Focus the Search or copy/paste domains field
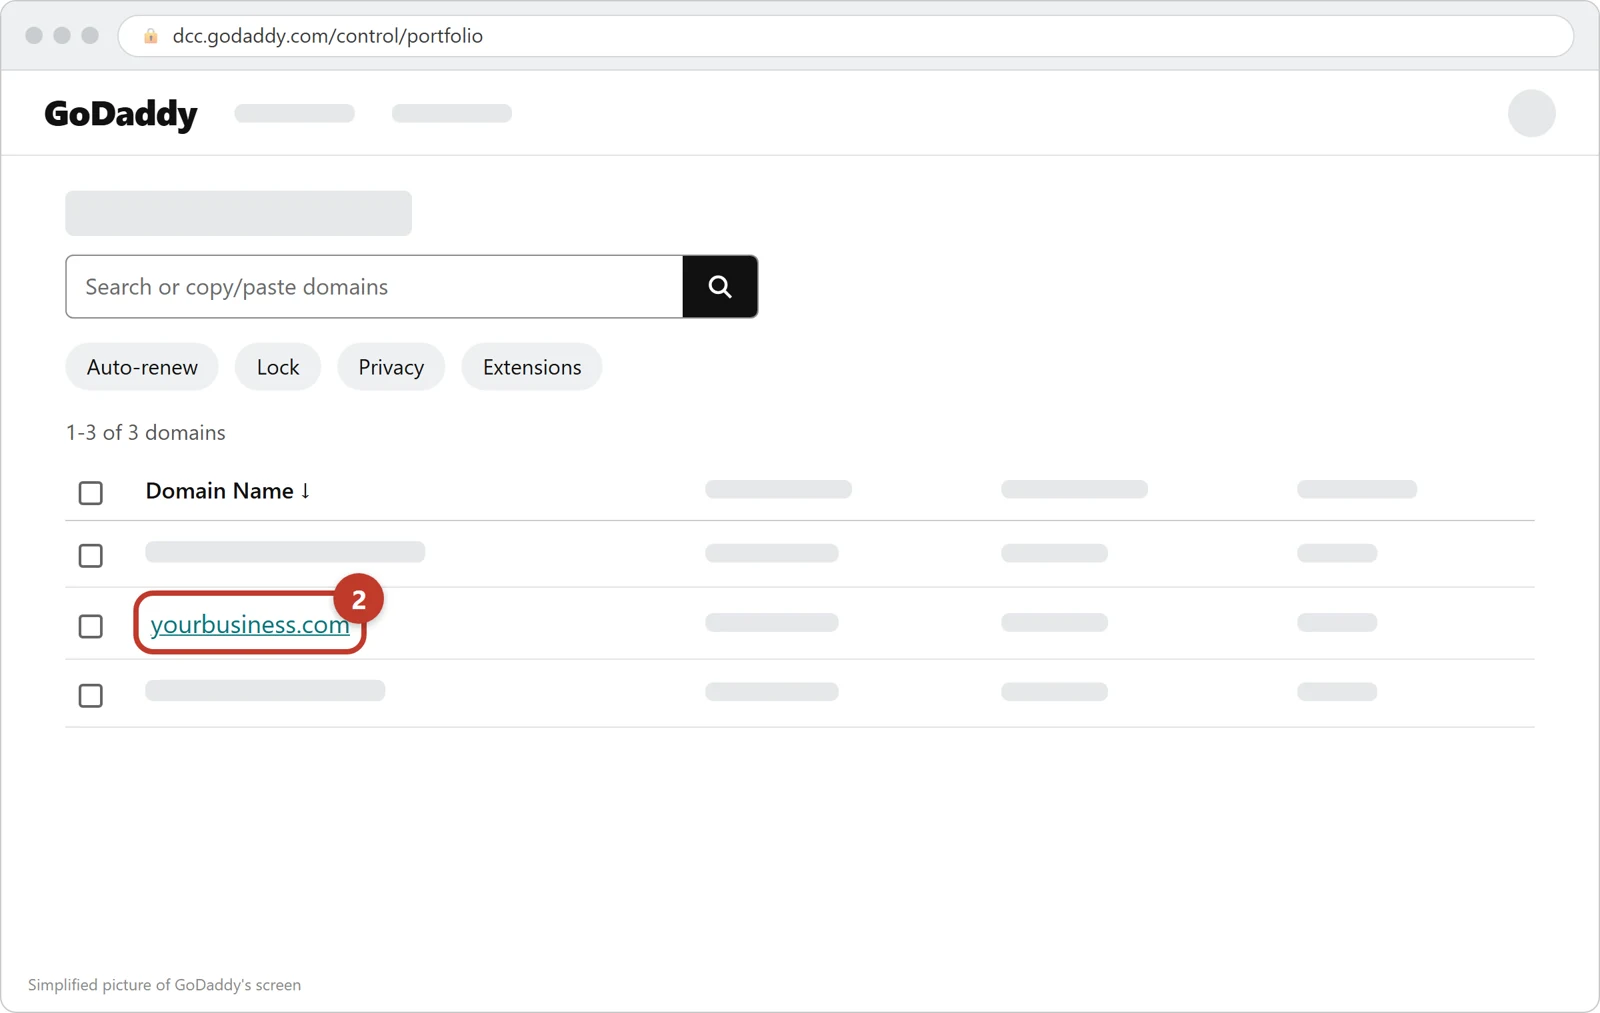This screenshot has width=1600, height=1013. click(x=374, y=287)
